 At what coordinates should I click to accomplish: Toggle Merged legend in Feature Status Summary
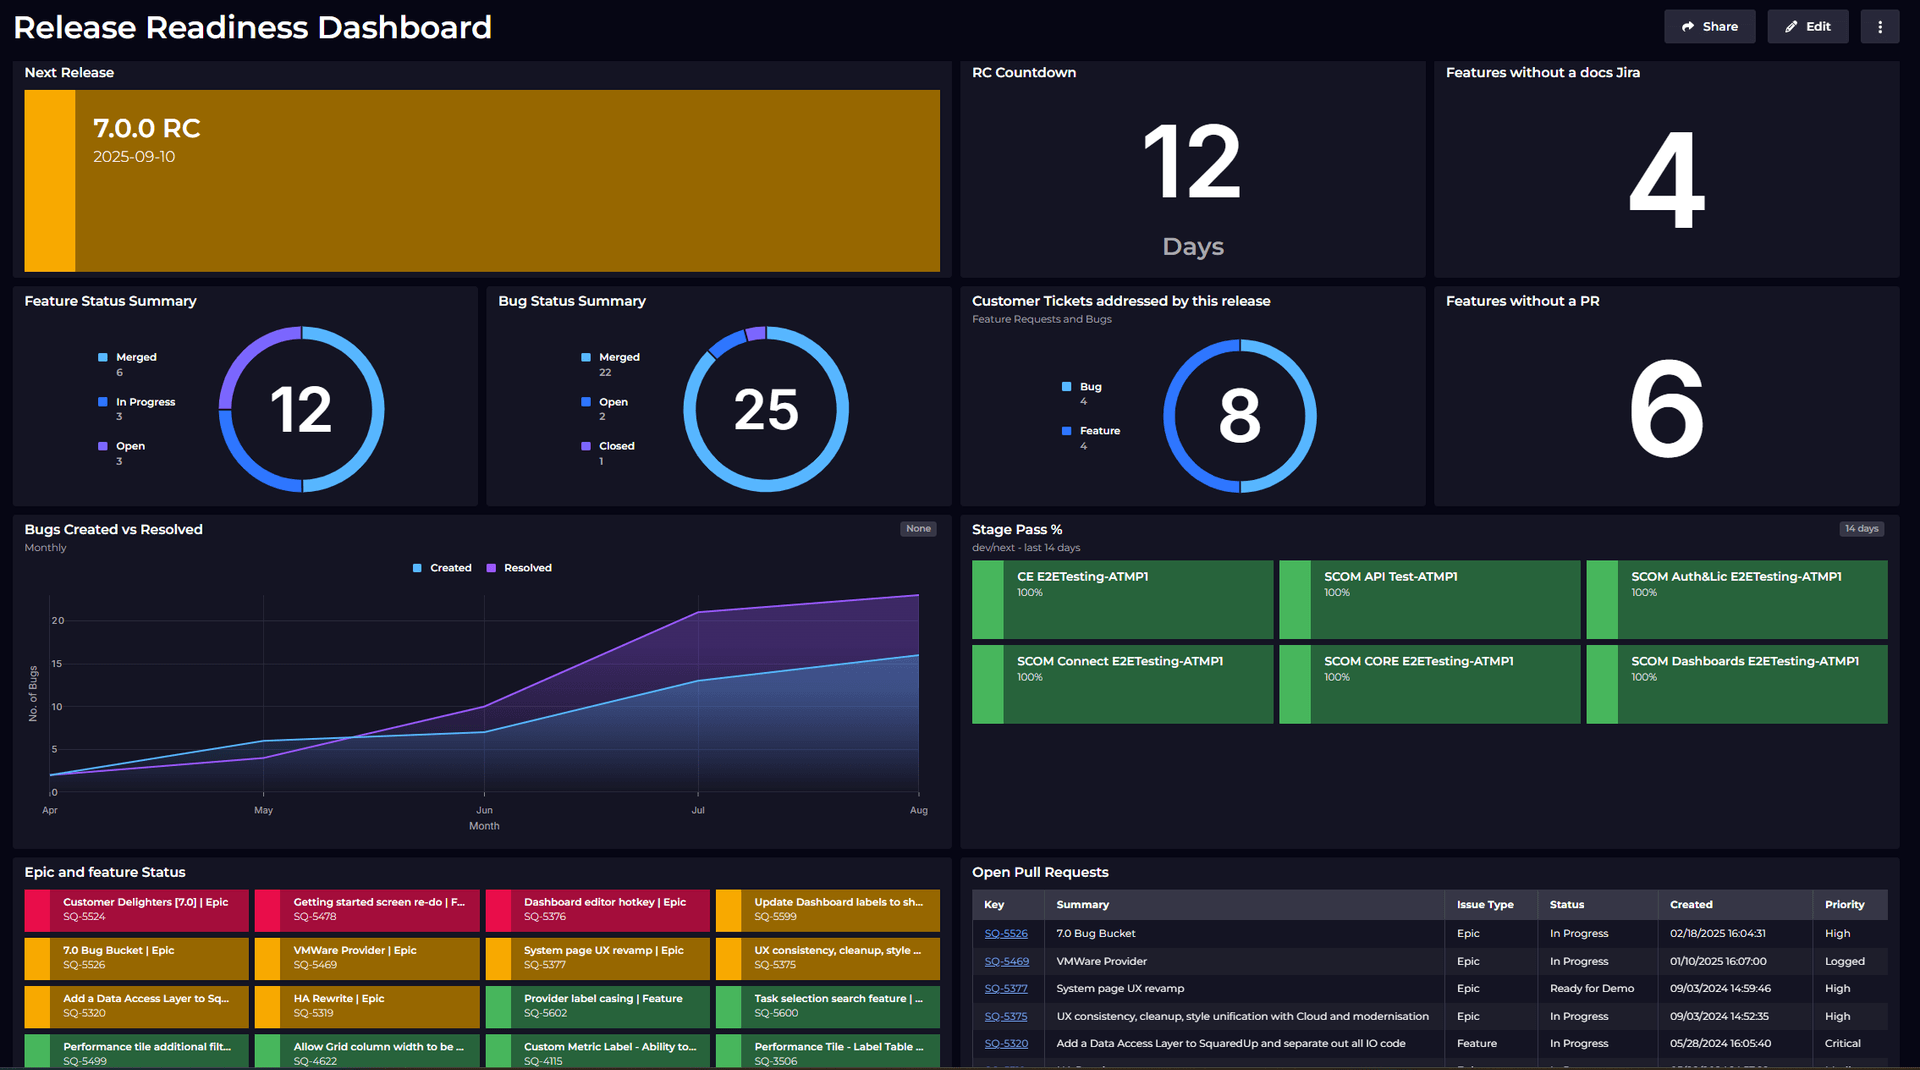pos(128,357)
